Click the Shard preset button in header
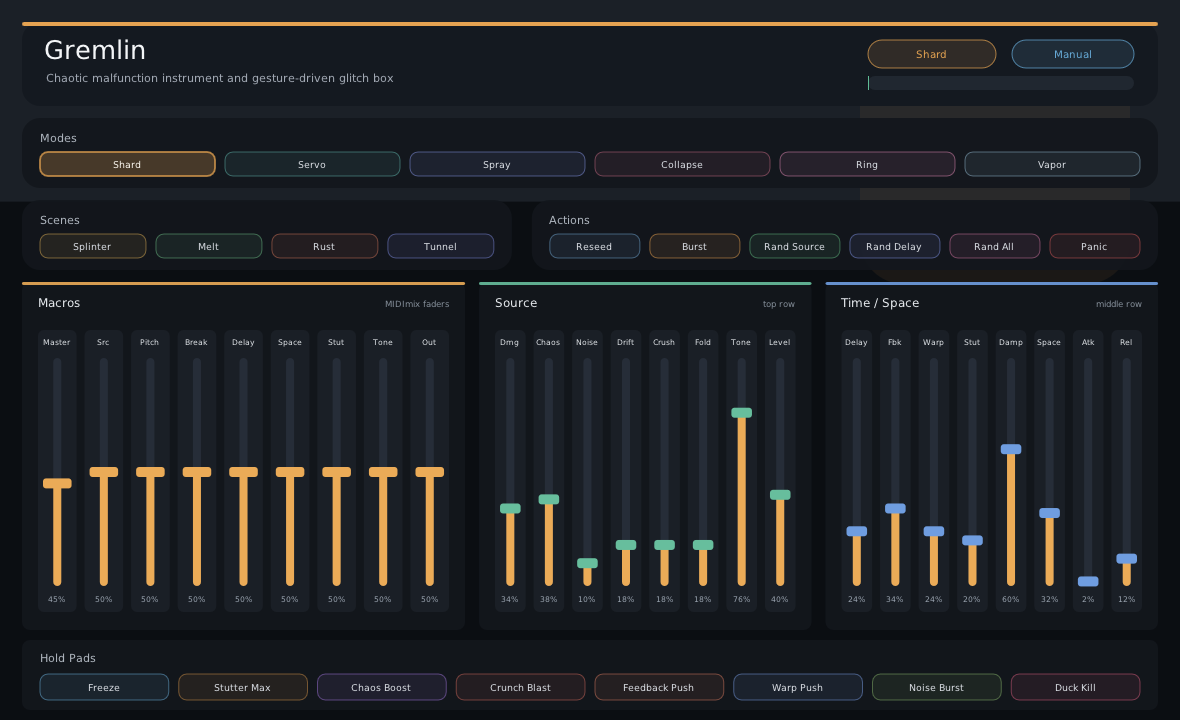Image resolution: width=1180 pixels, height=720 pixels. [x=932, y=54]
